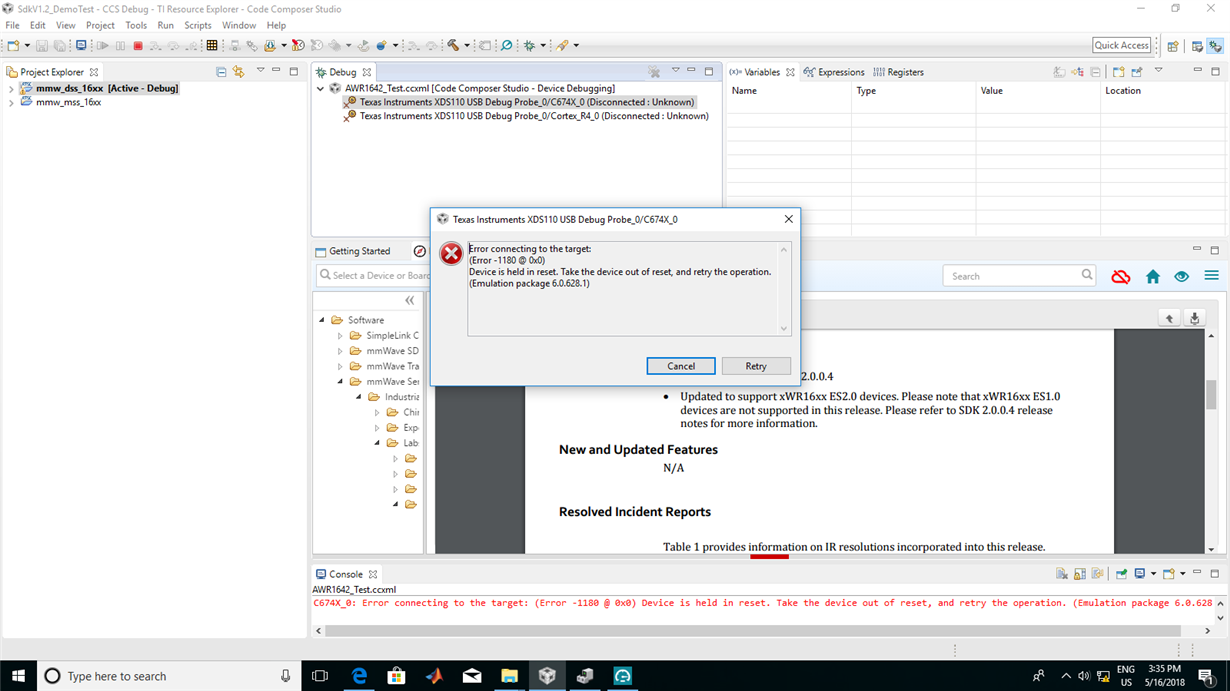Screen dimensions: 1230x691
Task: Click Select a Device or Board field
Action: (373, 275)
